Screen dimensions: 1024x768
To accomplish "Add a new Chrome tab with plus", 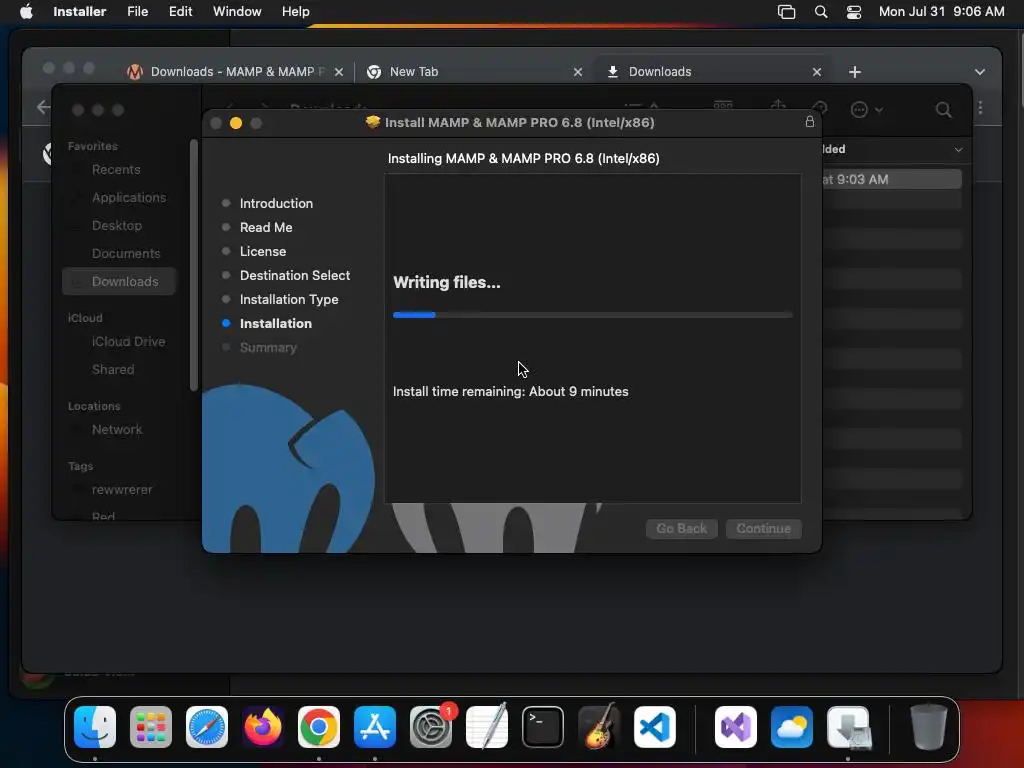I will click(855, 72).
